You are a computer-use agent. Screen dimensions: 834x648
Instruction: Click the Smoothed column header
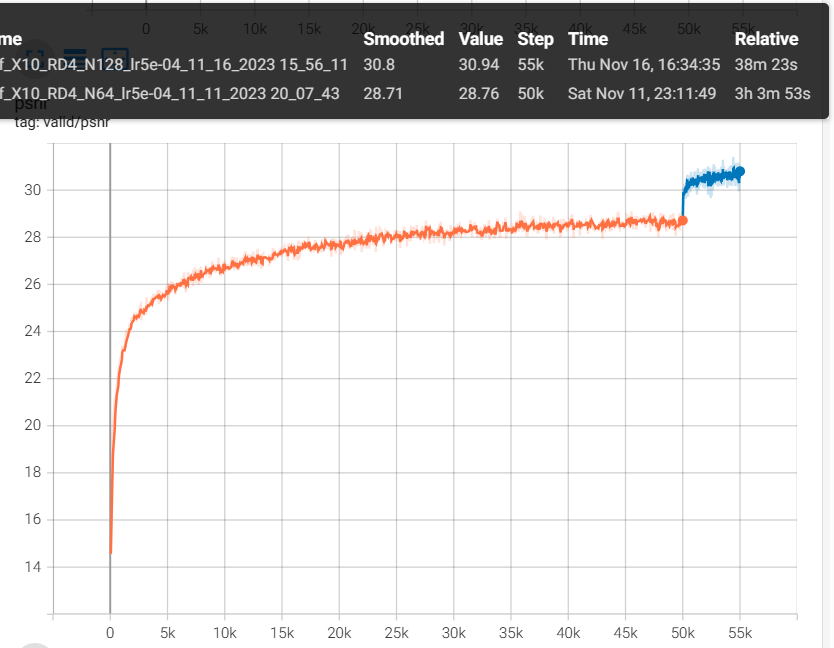point(403,39)
